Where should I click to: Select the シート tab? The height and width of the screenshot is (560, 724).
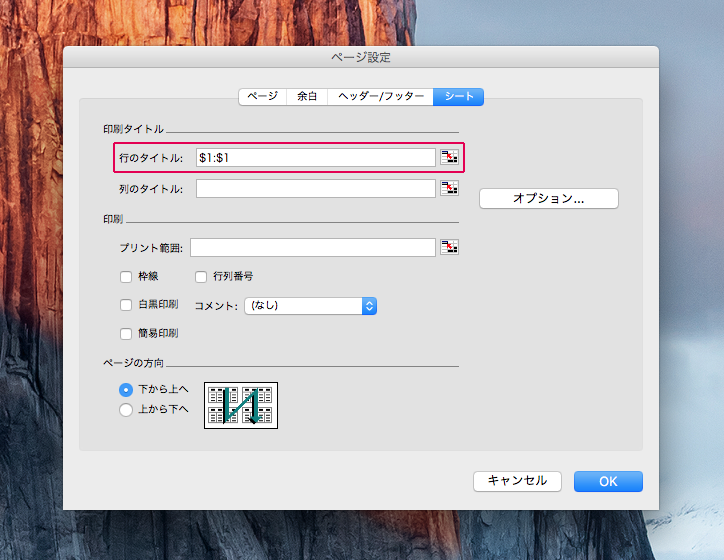459,96
